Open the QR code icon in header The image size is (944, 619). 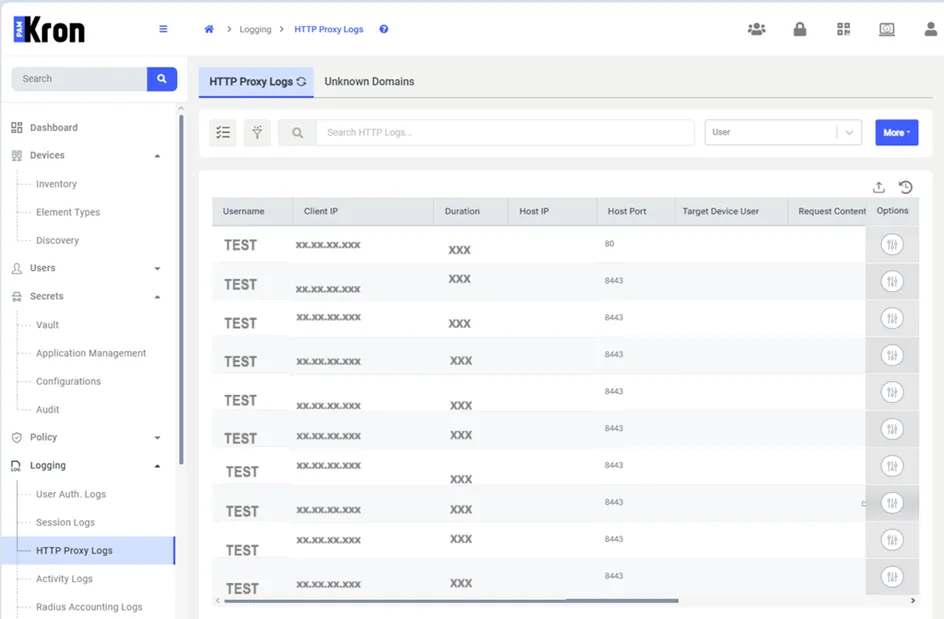point(843,29)
